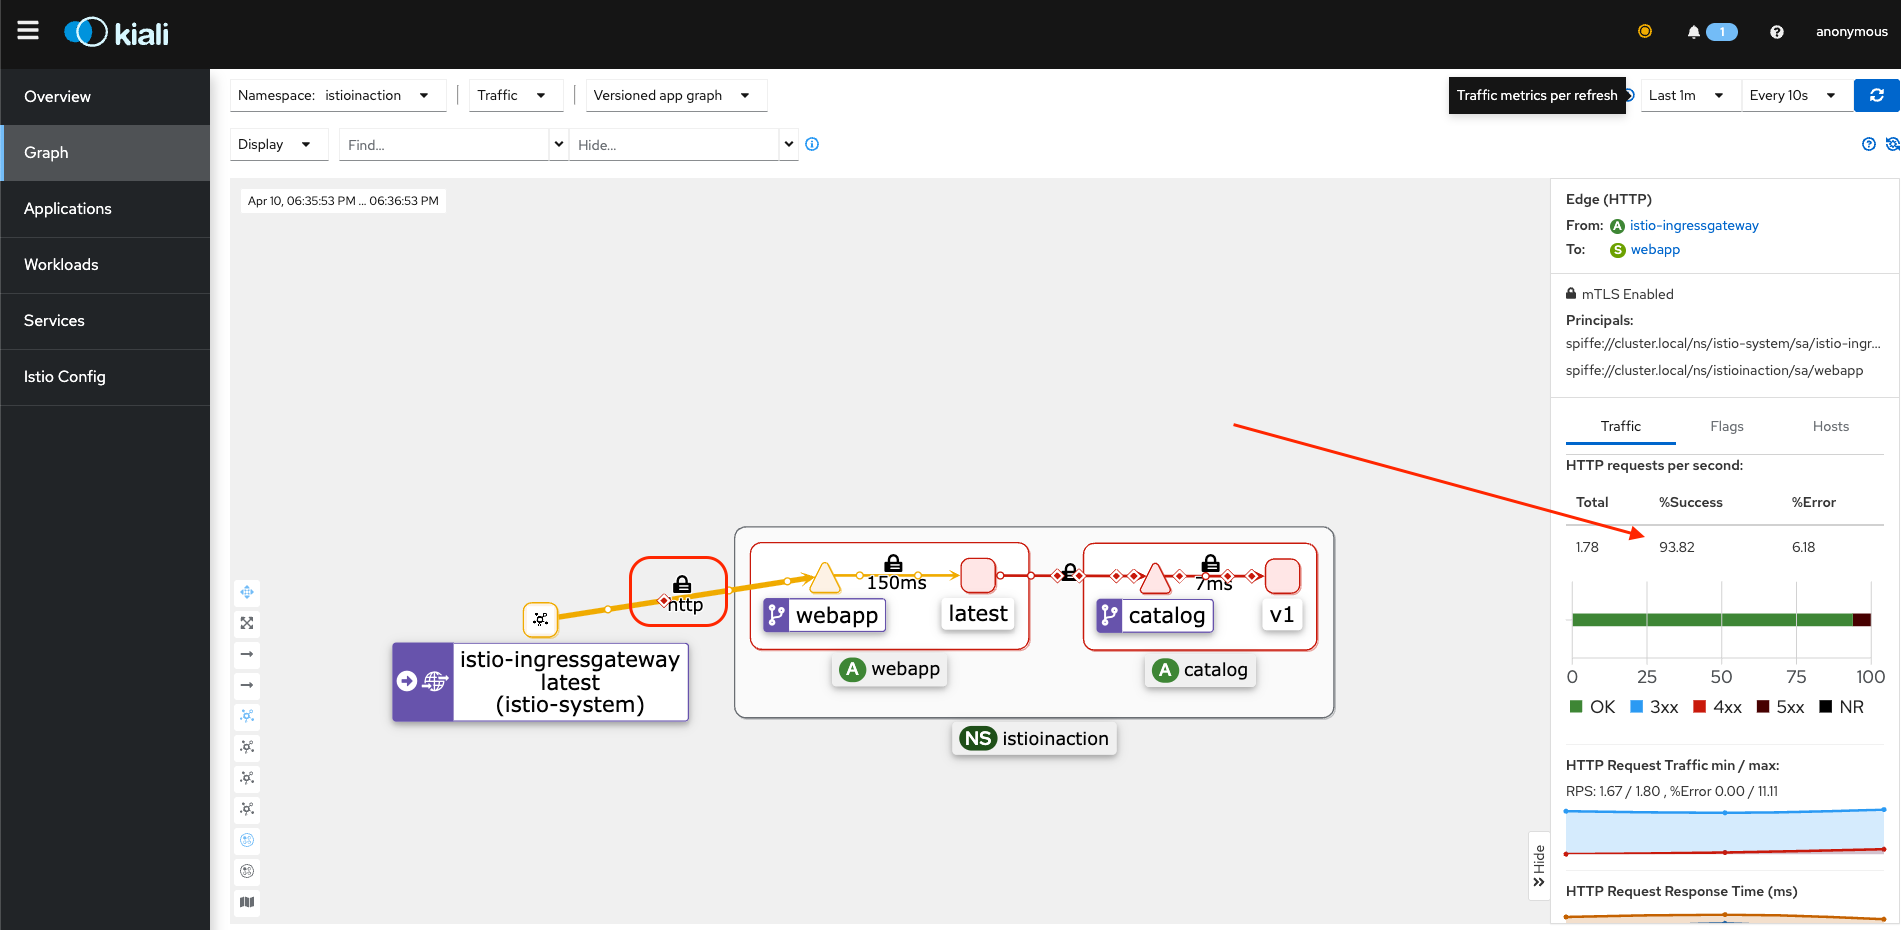Click the black NR legend swatch

(x=1825, y=707)
